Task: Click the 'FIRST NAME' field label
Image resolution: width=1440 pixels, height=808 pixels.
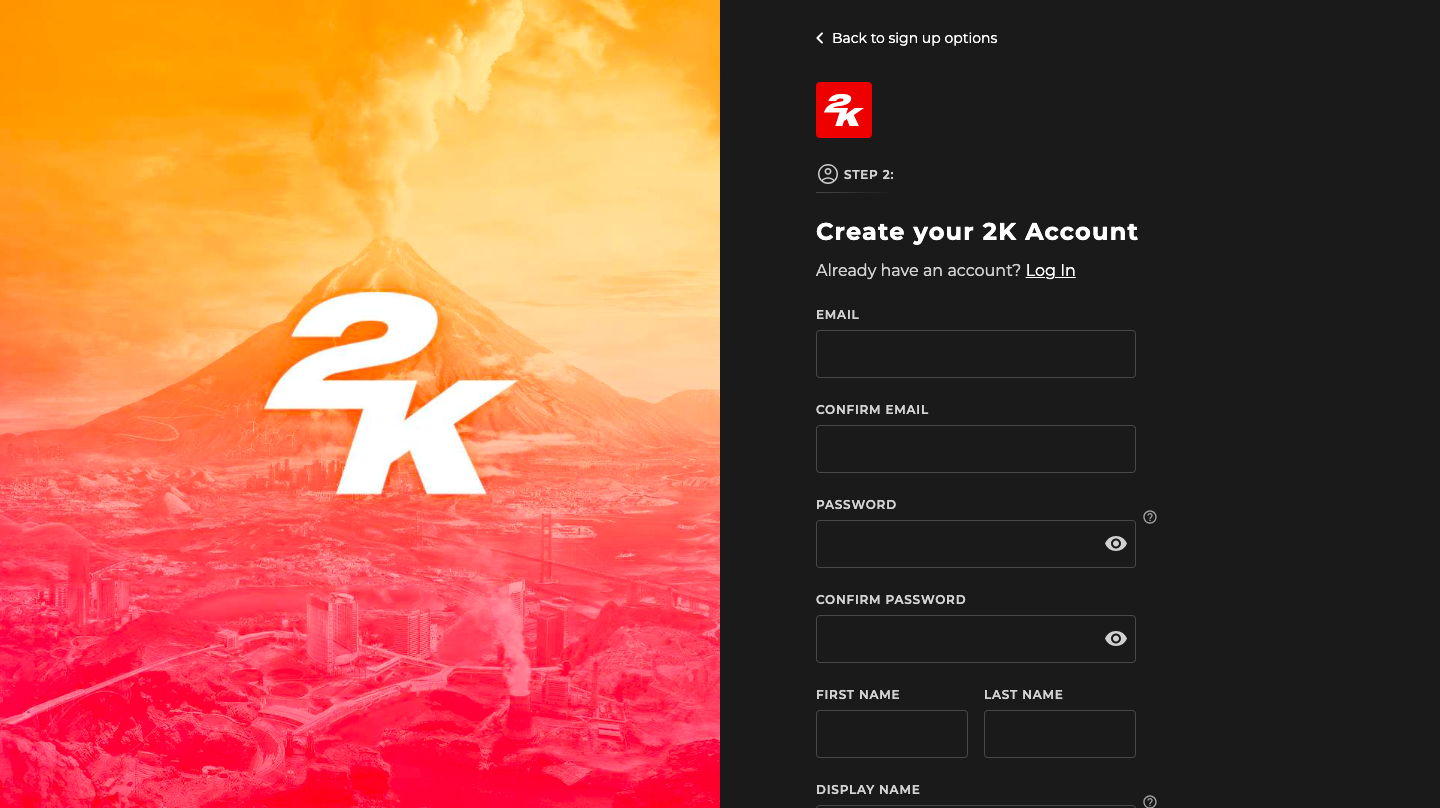Action: point(858,695)
